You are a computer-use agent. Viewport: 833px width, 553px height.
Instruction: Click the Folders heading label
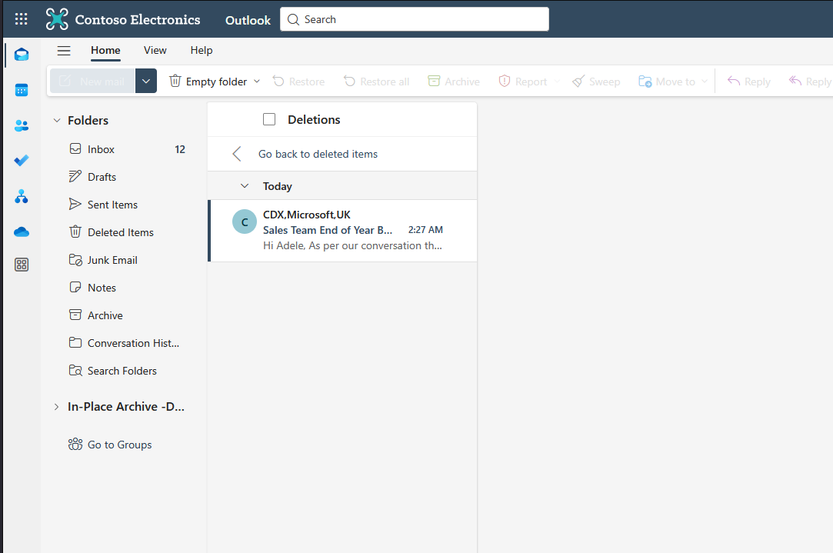click(x=88, y=121)
